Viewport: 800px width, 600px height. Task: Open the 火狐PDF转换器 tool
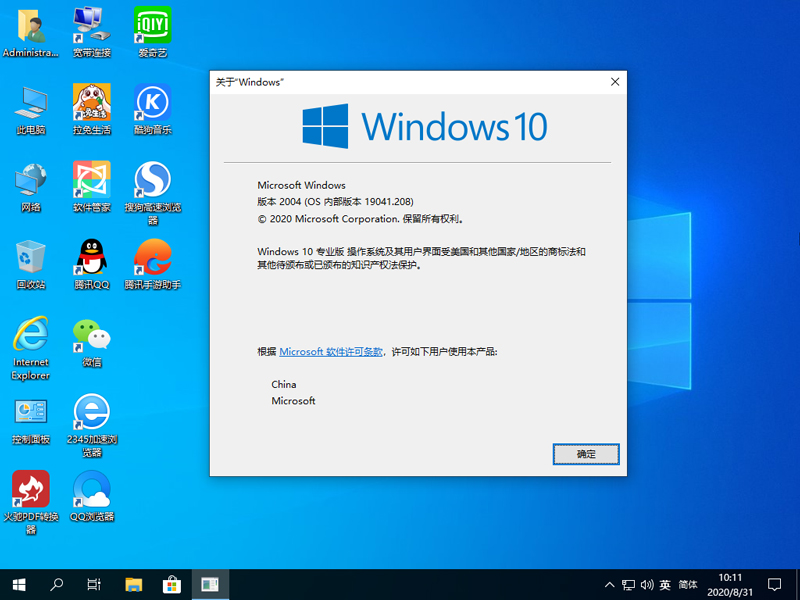[x=30, y=490]
